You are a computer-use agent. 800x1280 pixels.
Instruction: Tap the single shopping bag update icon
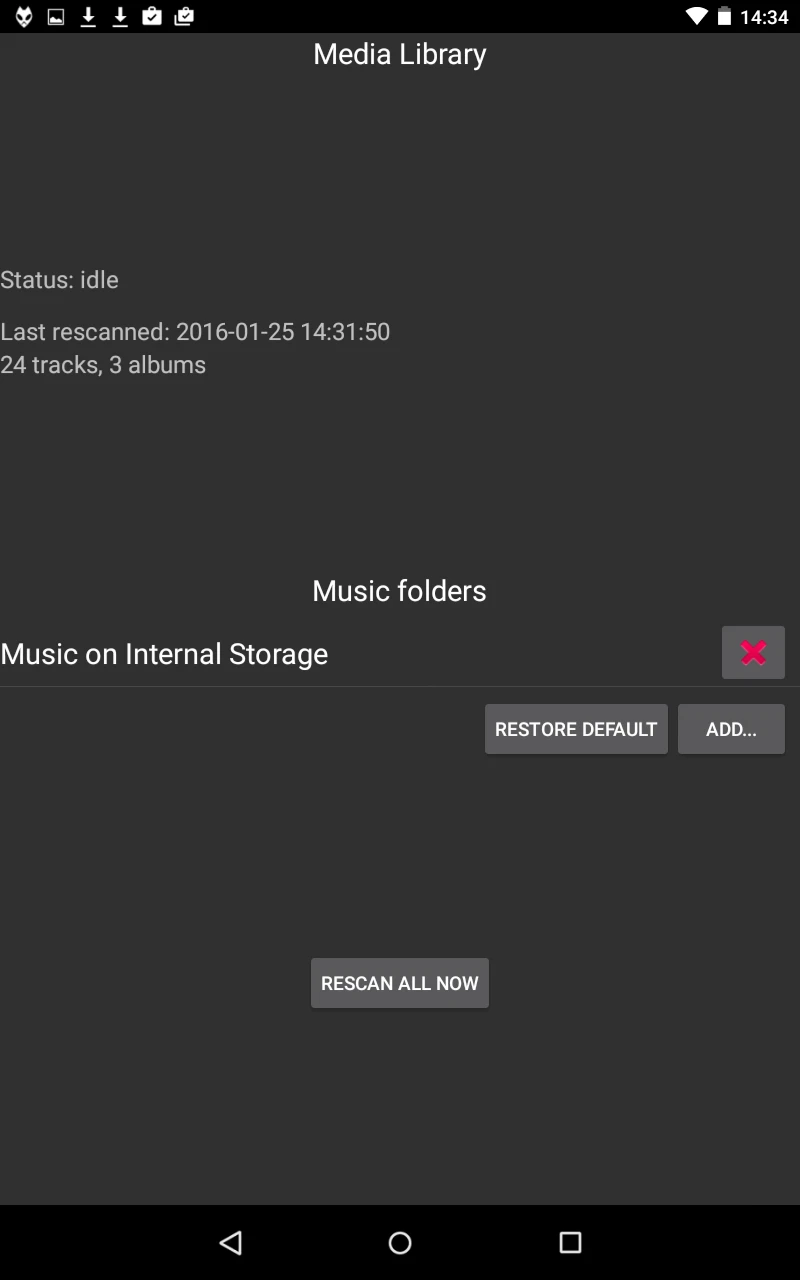click(x=152, y=16)
